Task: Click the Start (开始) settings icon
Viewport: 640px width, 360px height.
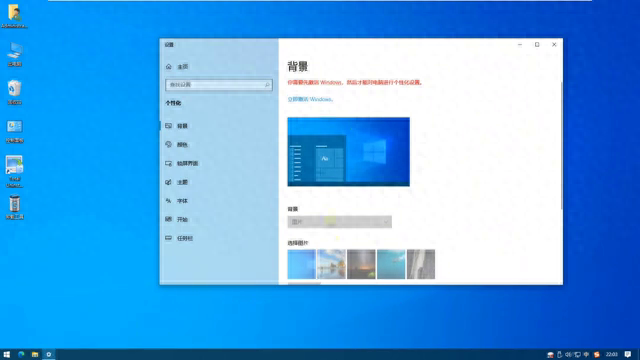Action: (x=169, y=219)
